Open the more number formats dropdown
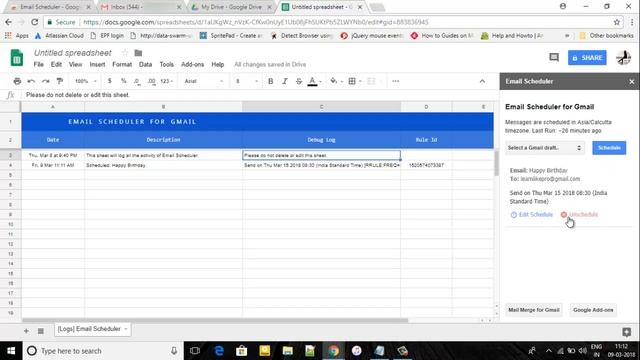Image resolution: width=640 pixels, height=360 pixels. point(167,81)
